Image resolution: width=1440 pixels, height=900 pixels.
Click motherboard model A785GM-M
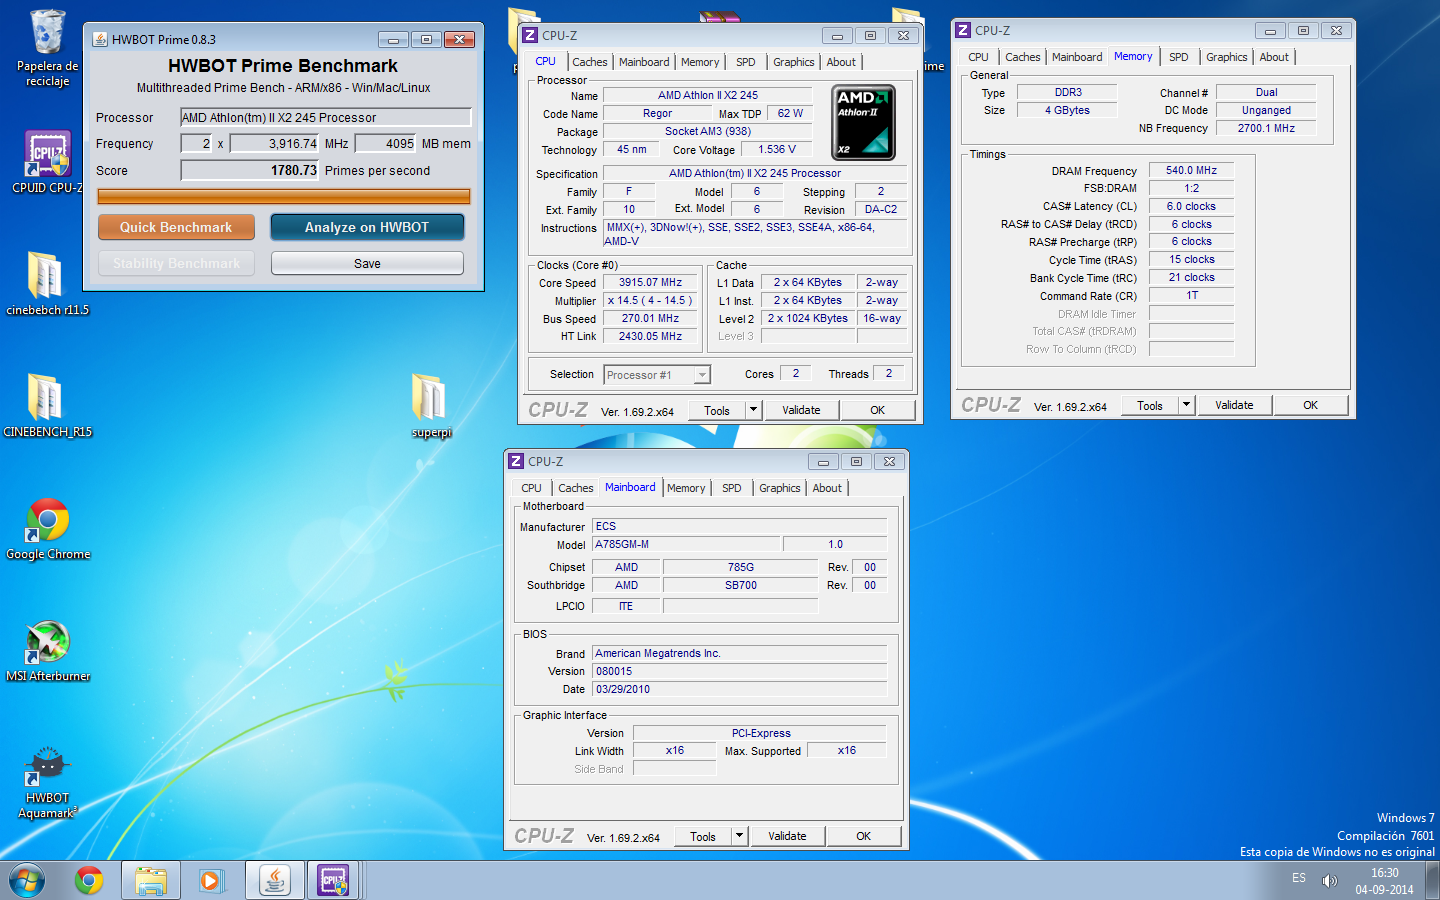point(686,544)
